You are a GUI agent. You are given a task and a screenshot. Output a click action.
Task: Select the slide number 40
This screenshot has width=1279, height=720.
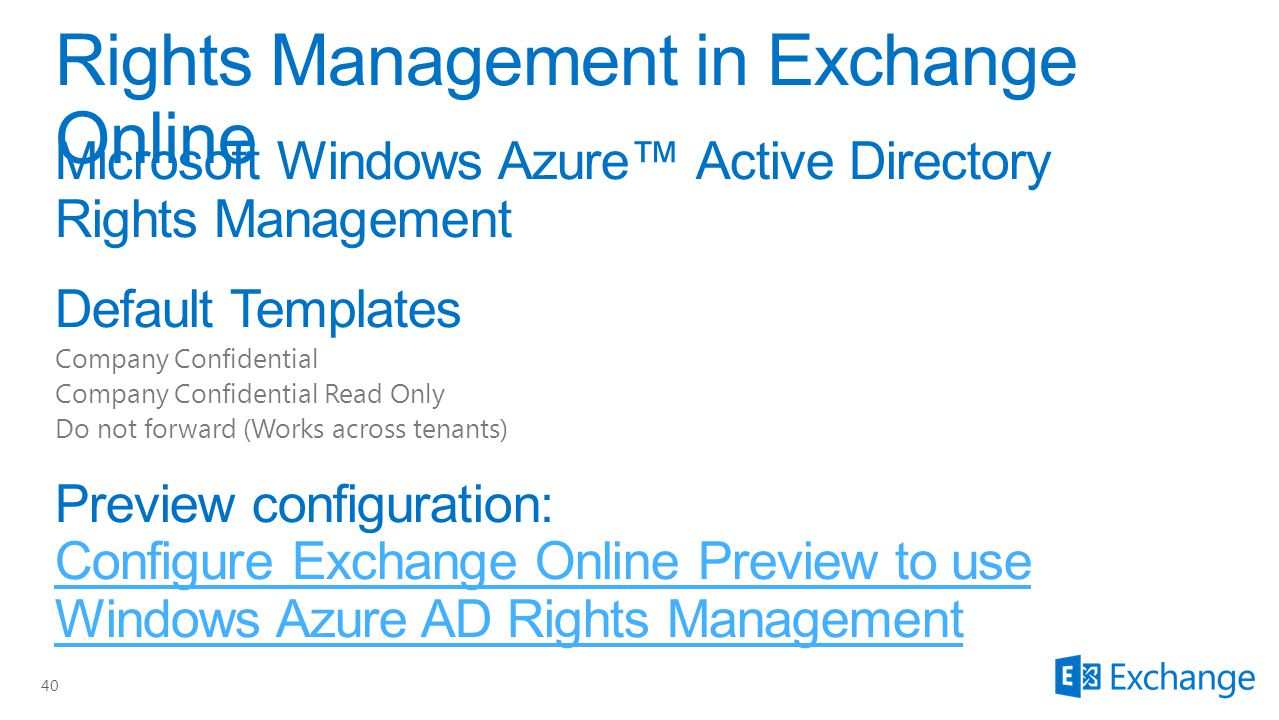[50, 686]
